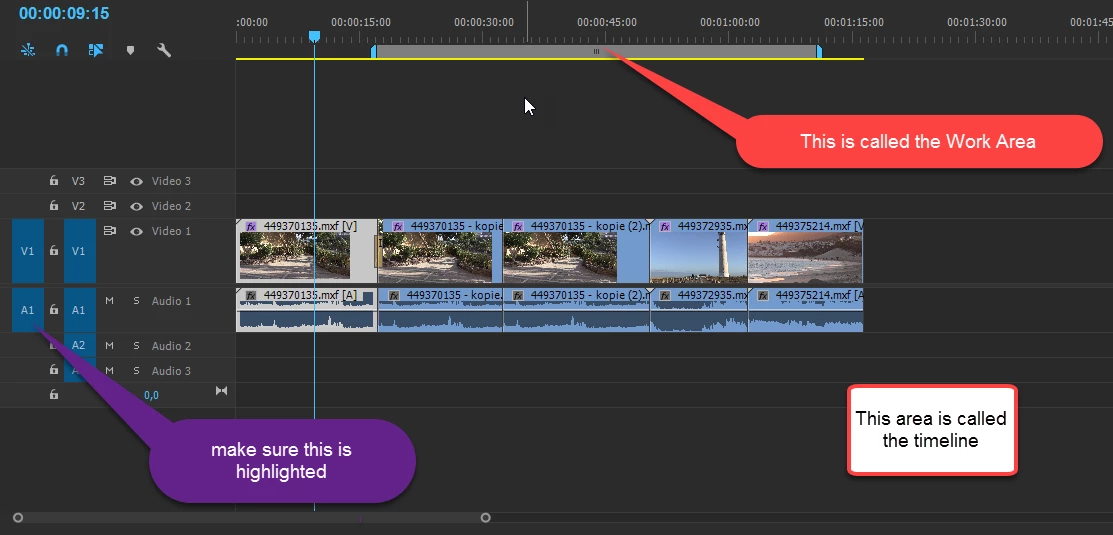Click the horizontal zoom scrollbar right handle
This screenshot has width=1113, height=535.
pos(486,518)
